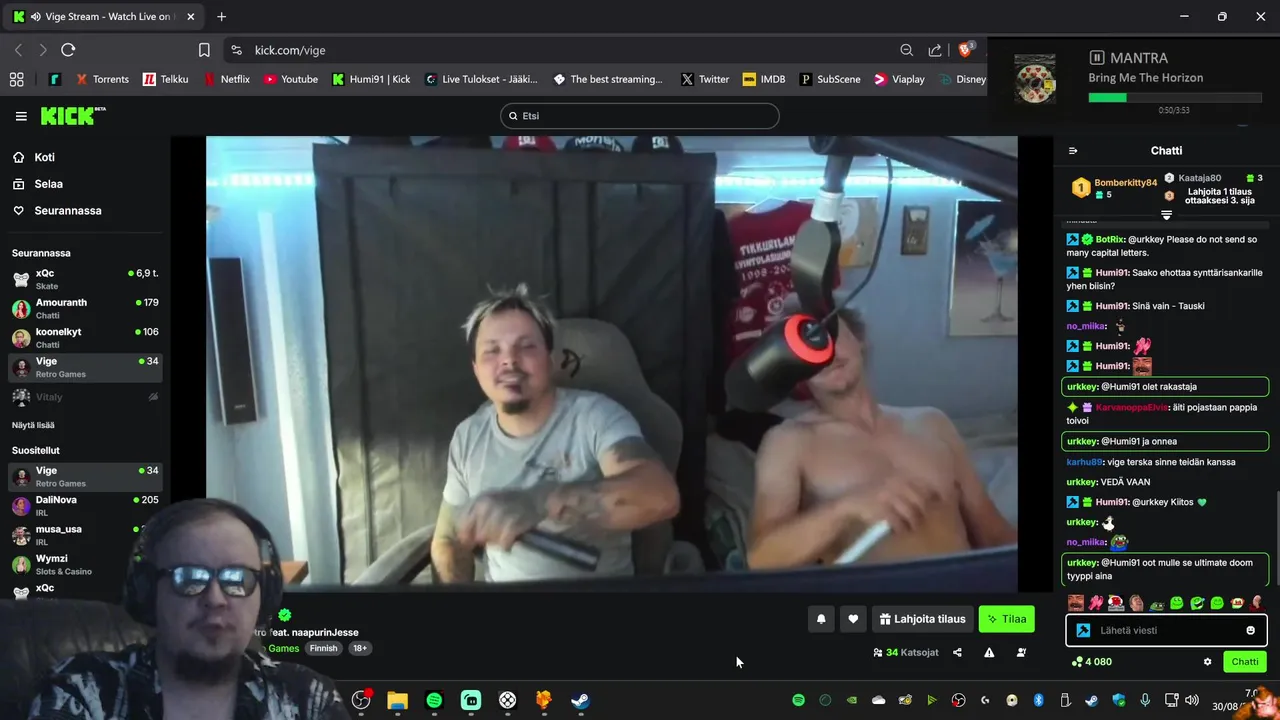Click the user icon beside the report triangle

tap(1021, 652)
